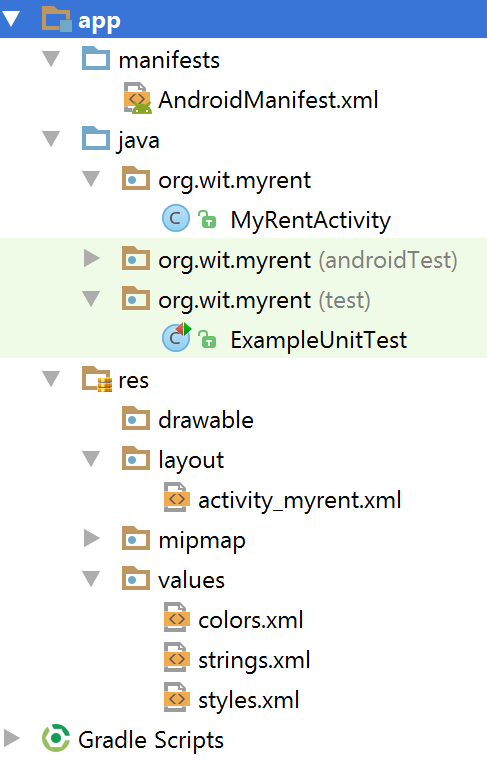Expand the mipmap folder arrow
This screenshot has height=763, width=487.
click(91, 539)
